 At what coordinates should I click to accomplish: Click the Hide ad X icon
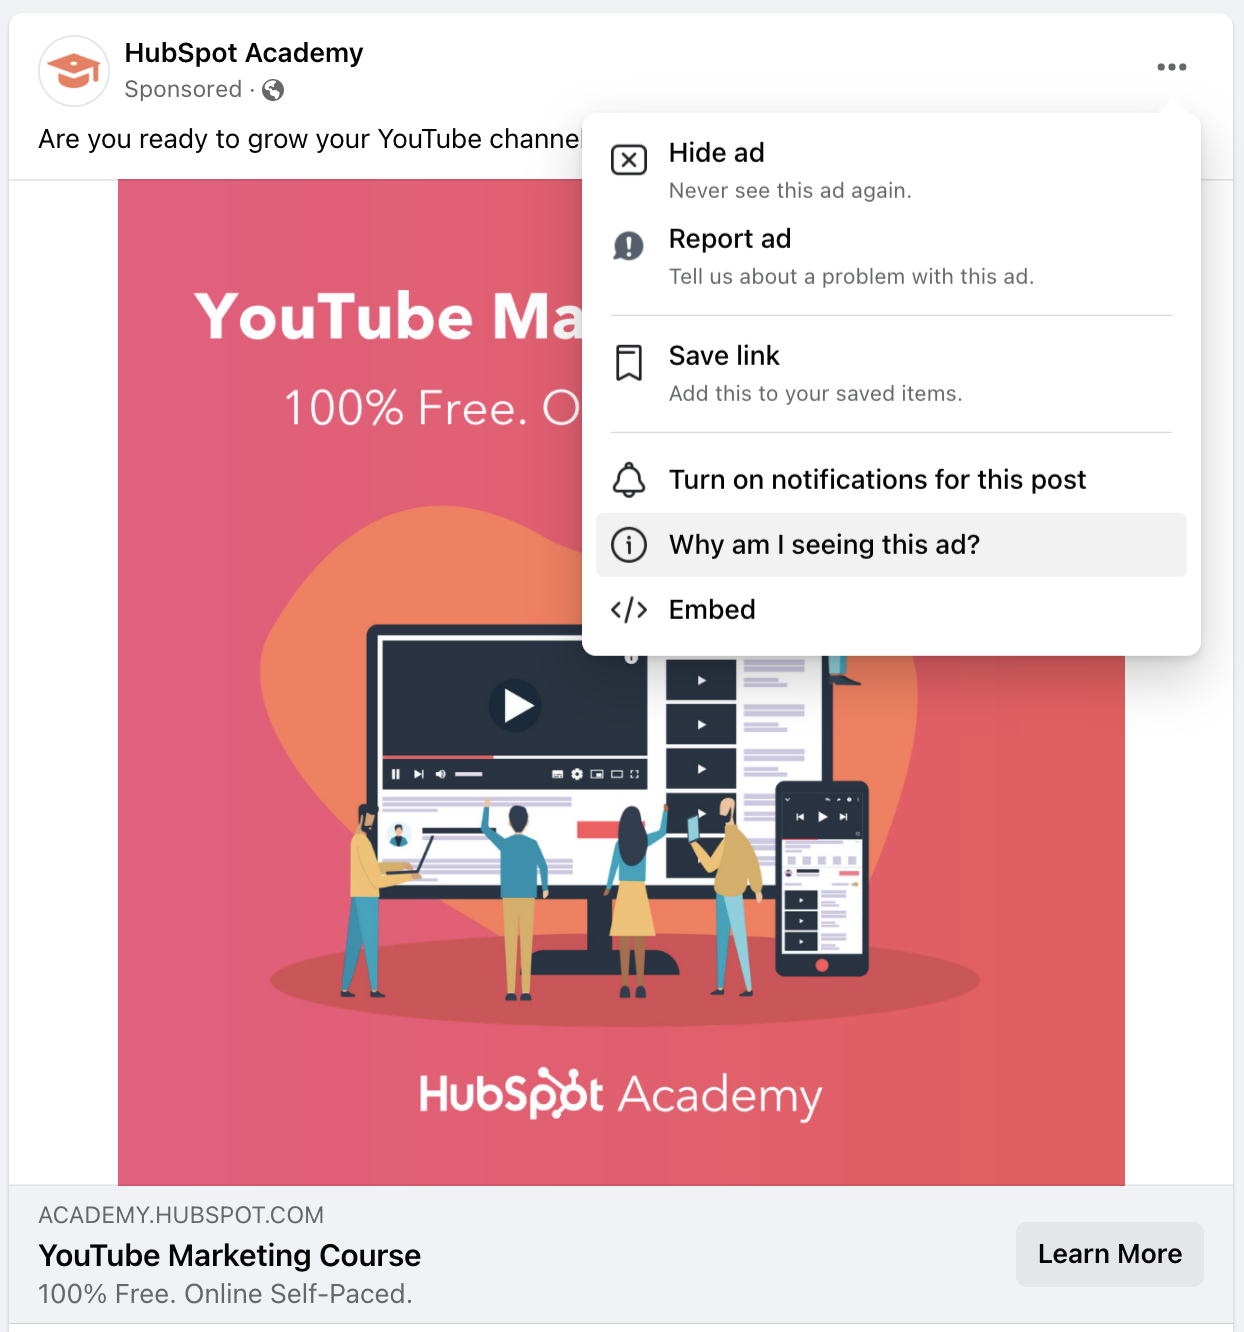point(629,160)
